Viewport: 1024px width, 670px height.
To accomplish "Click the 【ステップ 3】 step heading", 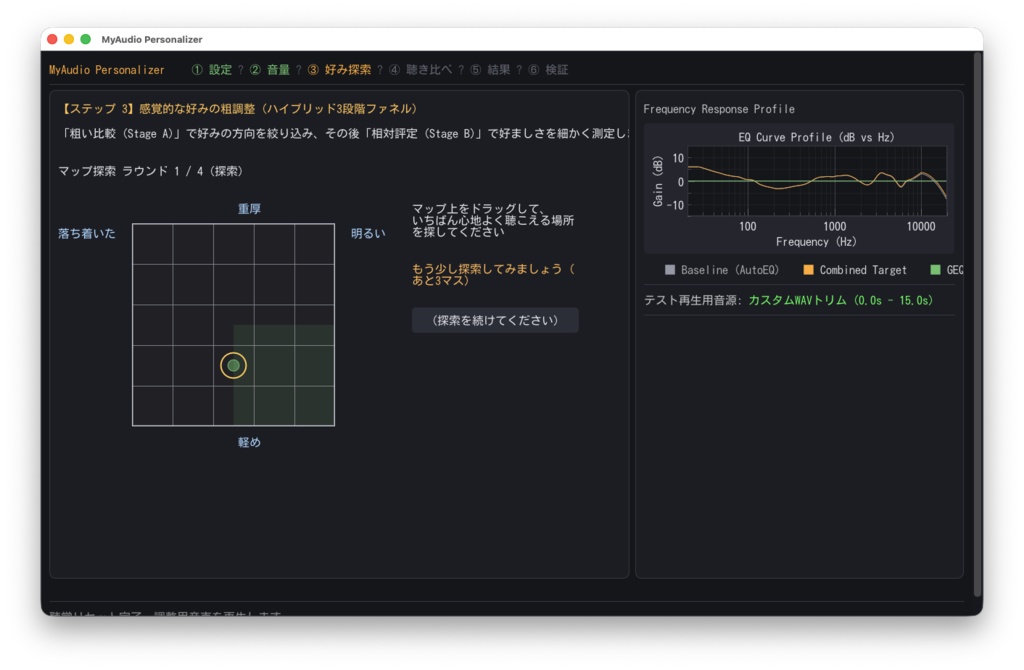I will (239, 108).
